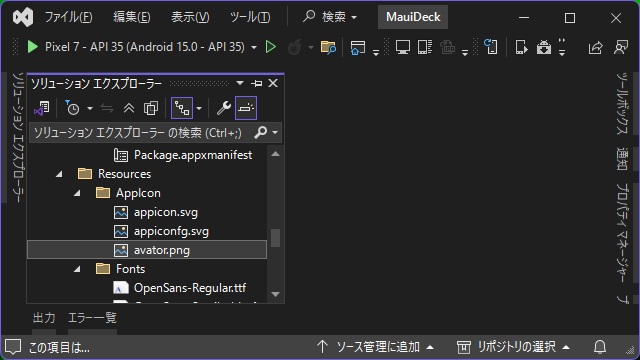Screen dimensions: 640x360
Task: Open the 編集(E) menu
Action: [131, 17]
